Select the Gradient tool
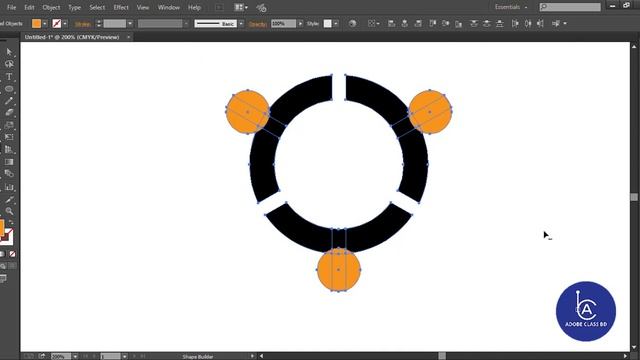 [x=9, y=162]
